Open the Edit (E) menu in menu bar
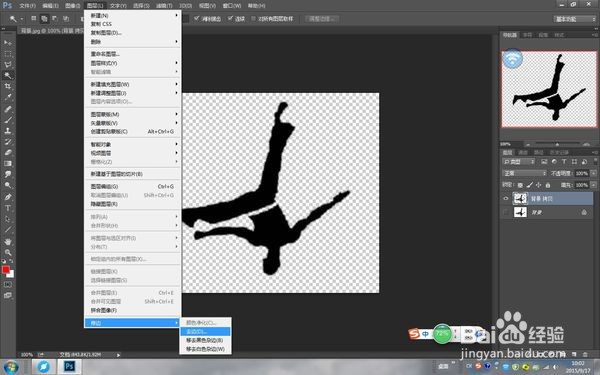 [x=50, y=5]
